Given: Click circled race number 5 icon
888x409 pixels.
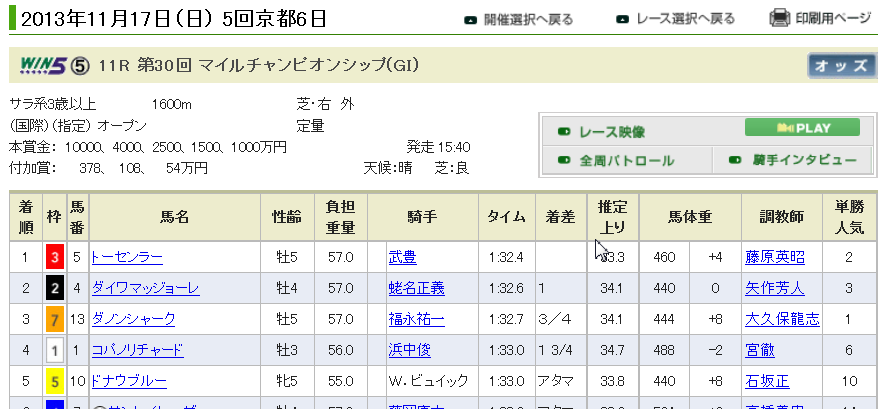Looking at the screenshot, I should coord(80,67).
